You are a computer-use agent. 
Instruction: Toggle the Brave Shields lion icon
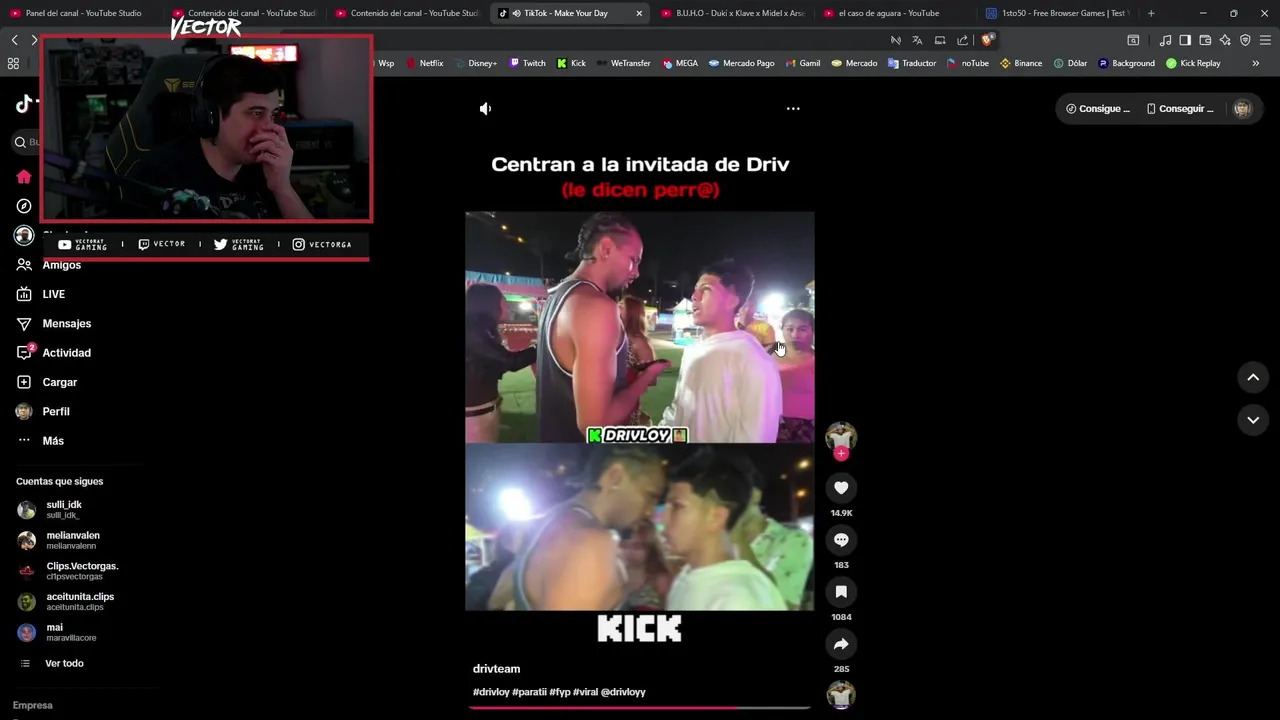[x=987, y=40]
